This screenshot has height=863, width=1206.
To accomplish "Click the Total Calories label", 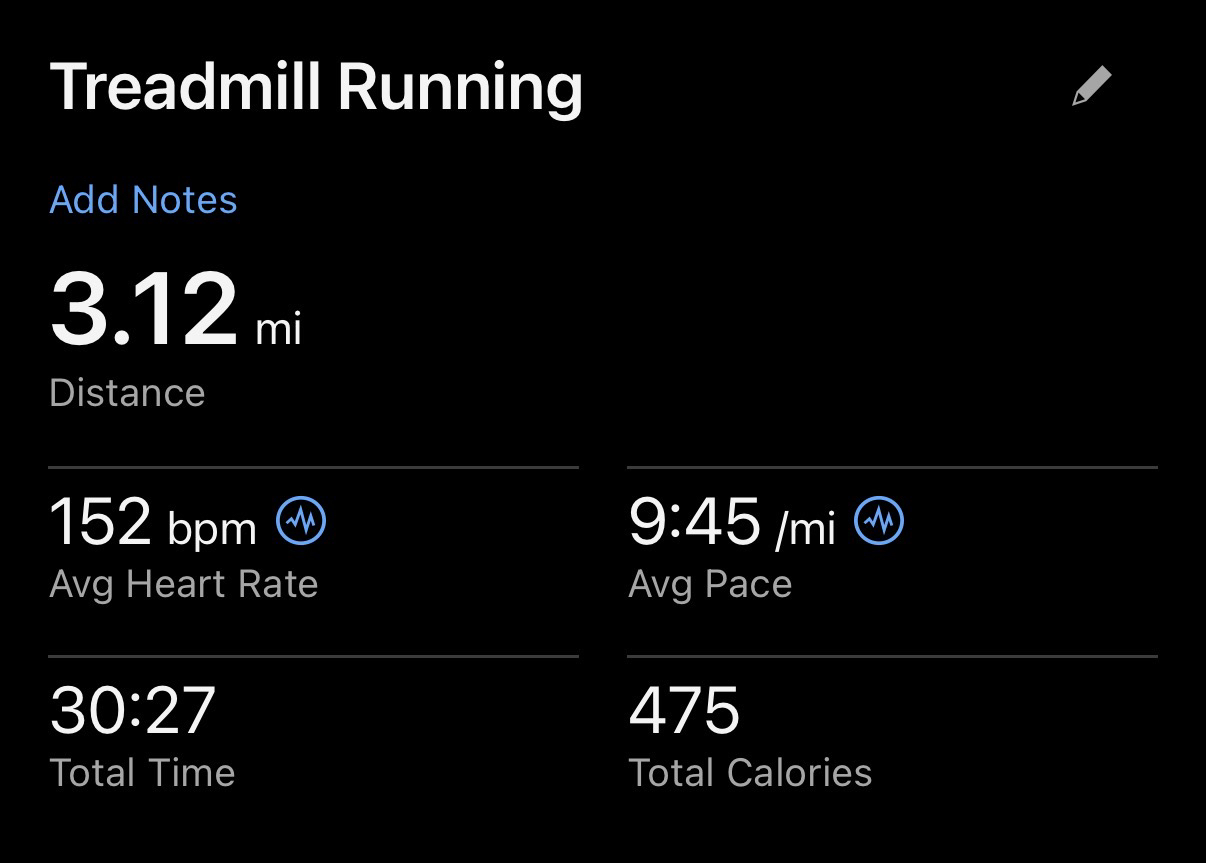I will (750, 773).
